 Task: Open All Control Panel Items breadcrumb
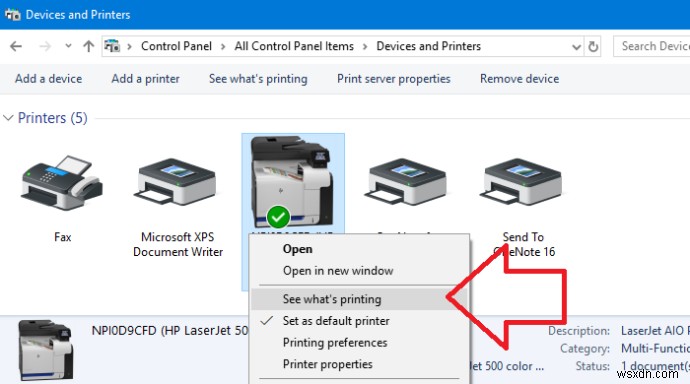tap(294, 46)
